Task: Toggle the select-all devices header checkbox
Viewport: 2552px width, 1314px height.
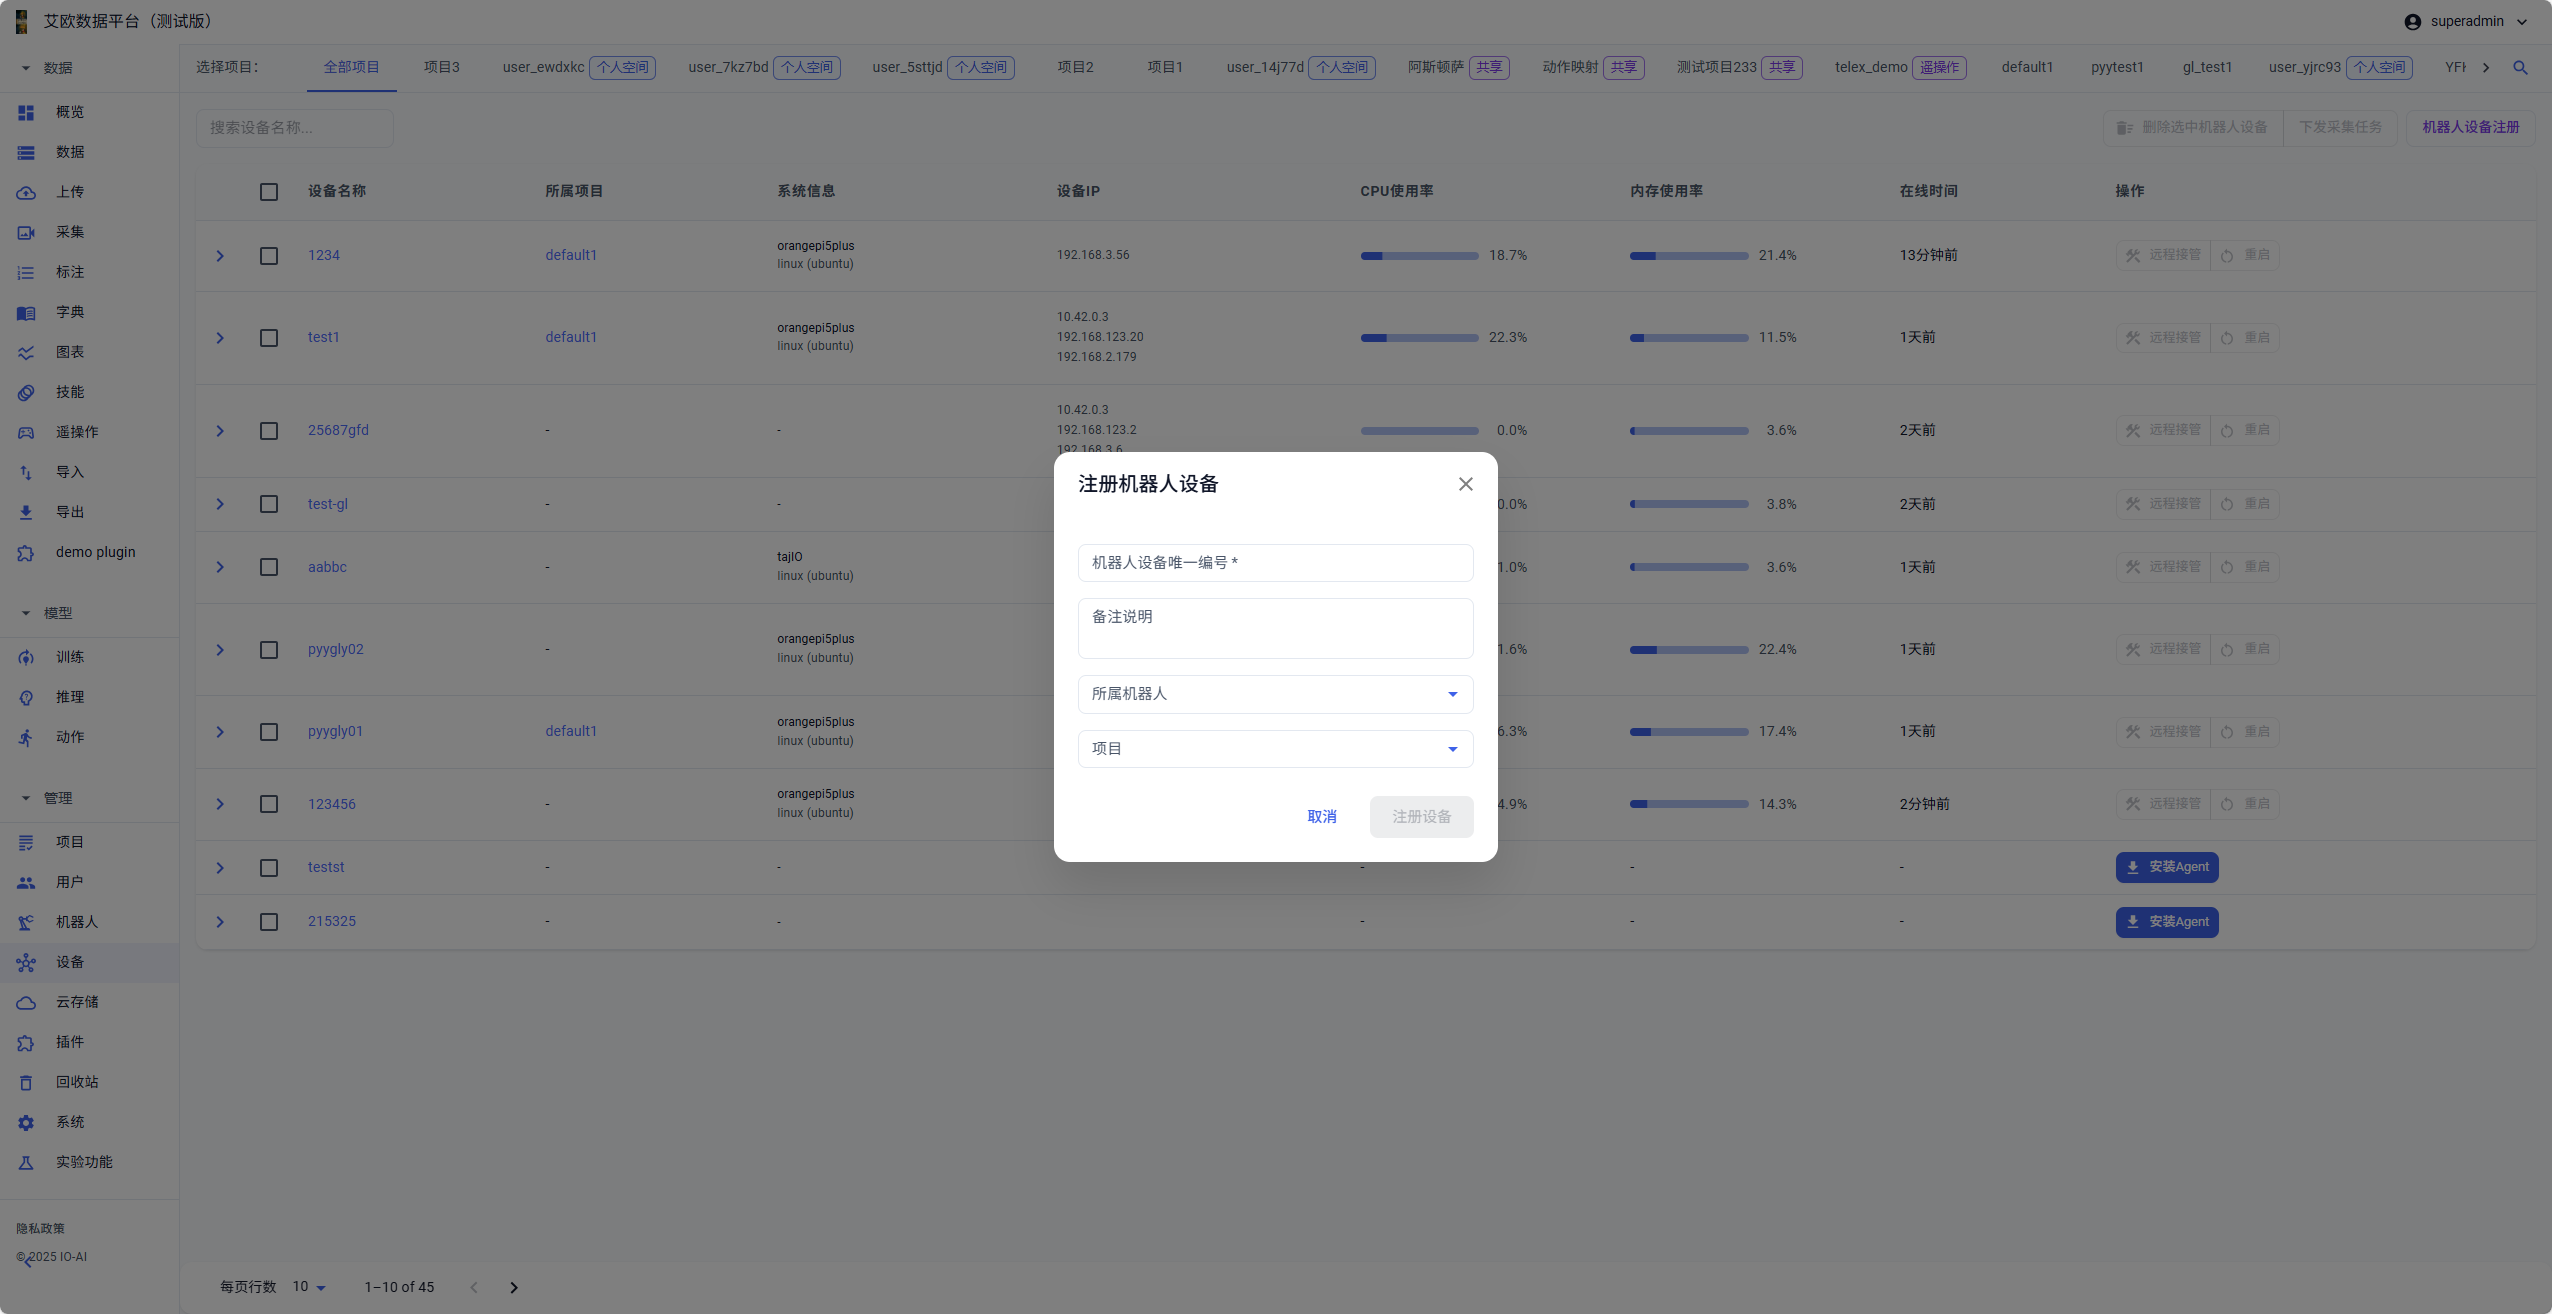Action: point(269,192)
